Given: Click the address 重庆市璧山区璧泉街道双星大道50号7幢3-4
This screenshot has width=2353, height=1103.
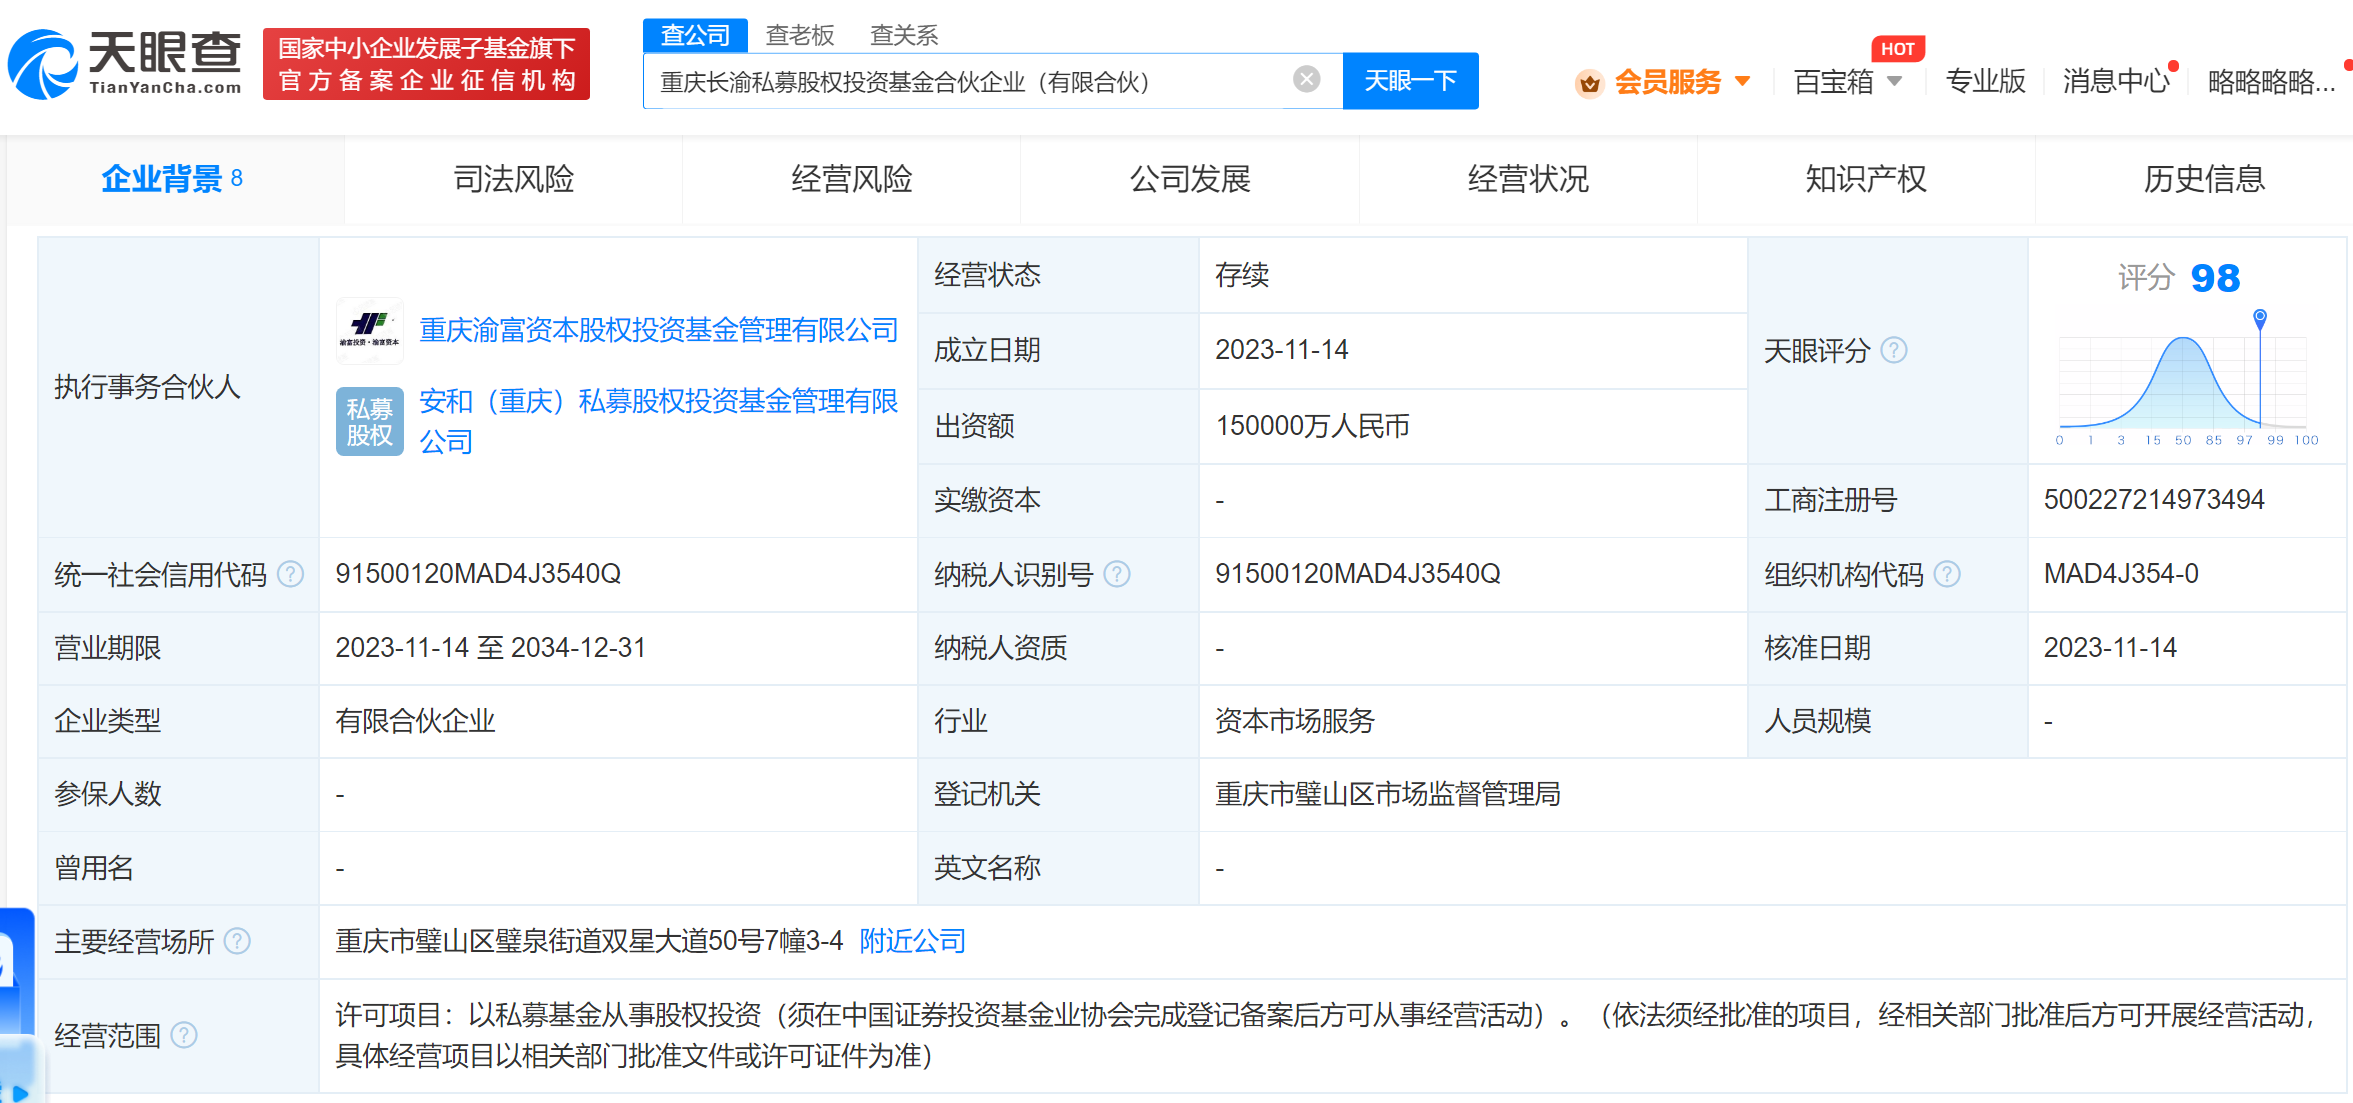Looking at the screenshot, I should (589, 941).
